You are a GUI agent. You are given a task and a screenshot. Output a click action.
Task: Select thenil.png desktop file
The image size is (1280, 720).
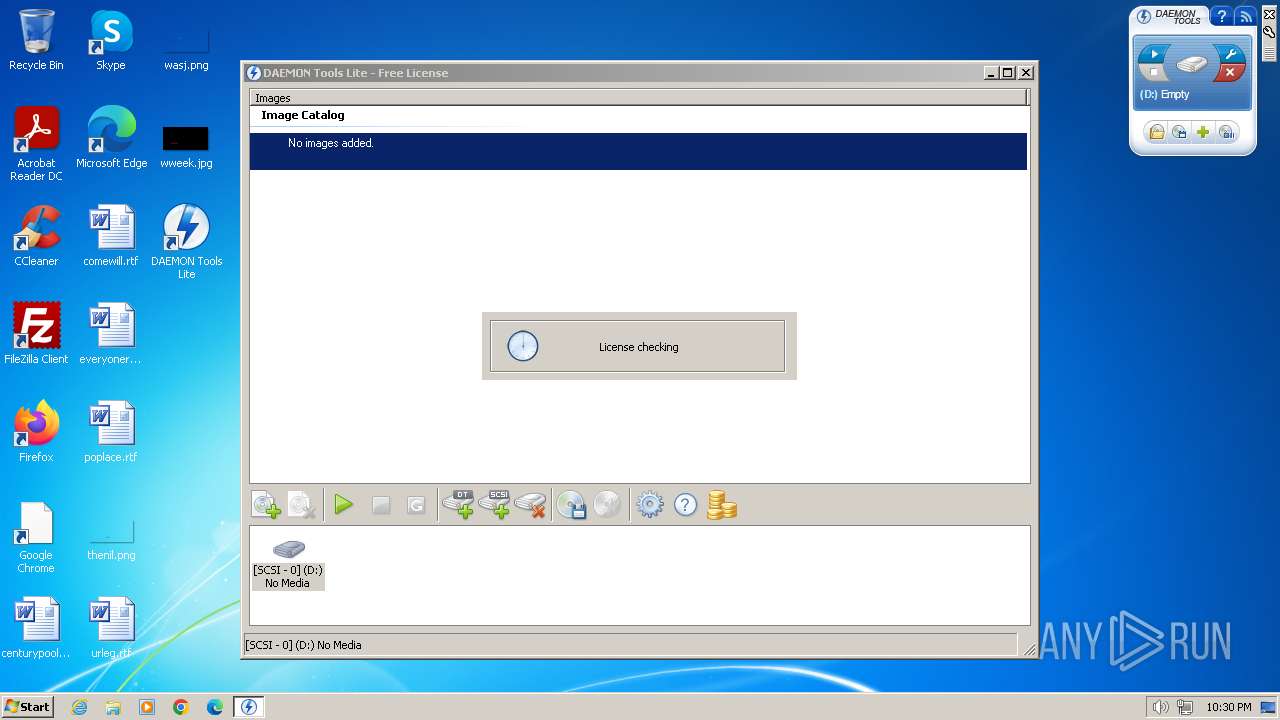[x=111, y=542]
